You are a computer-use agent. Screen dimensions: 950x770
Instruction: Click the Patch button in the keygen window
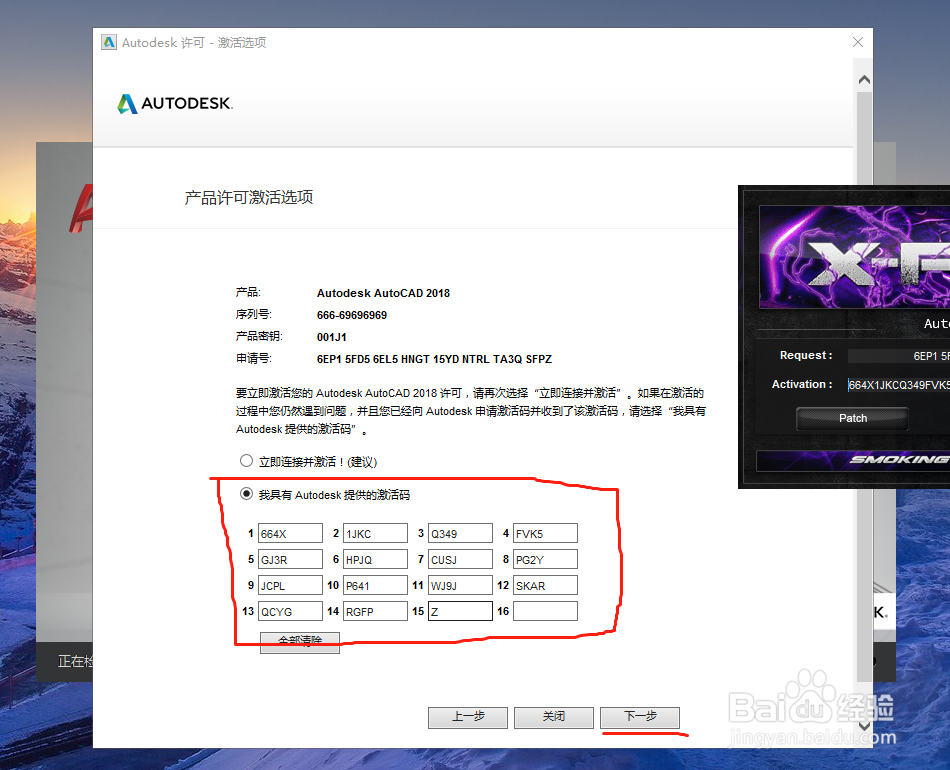852,418
